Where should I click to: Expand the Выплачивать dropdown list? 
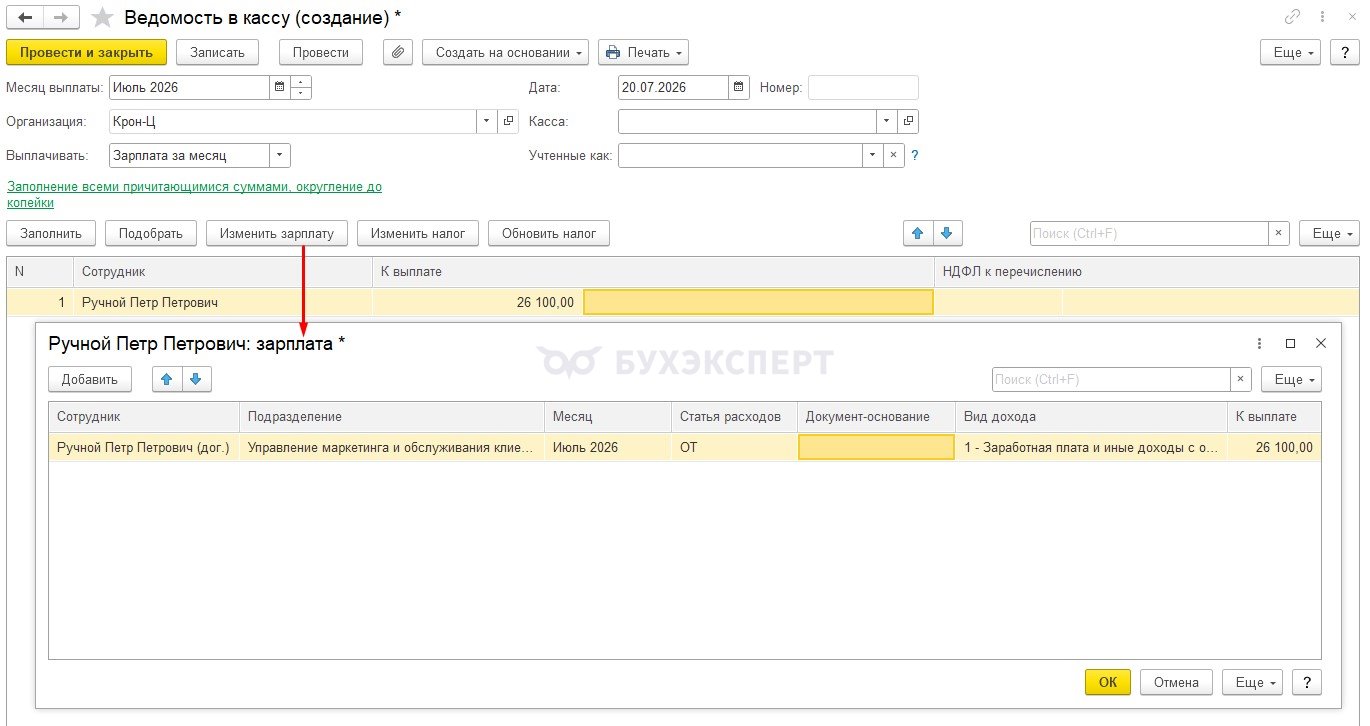(280, 156)
